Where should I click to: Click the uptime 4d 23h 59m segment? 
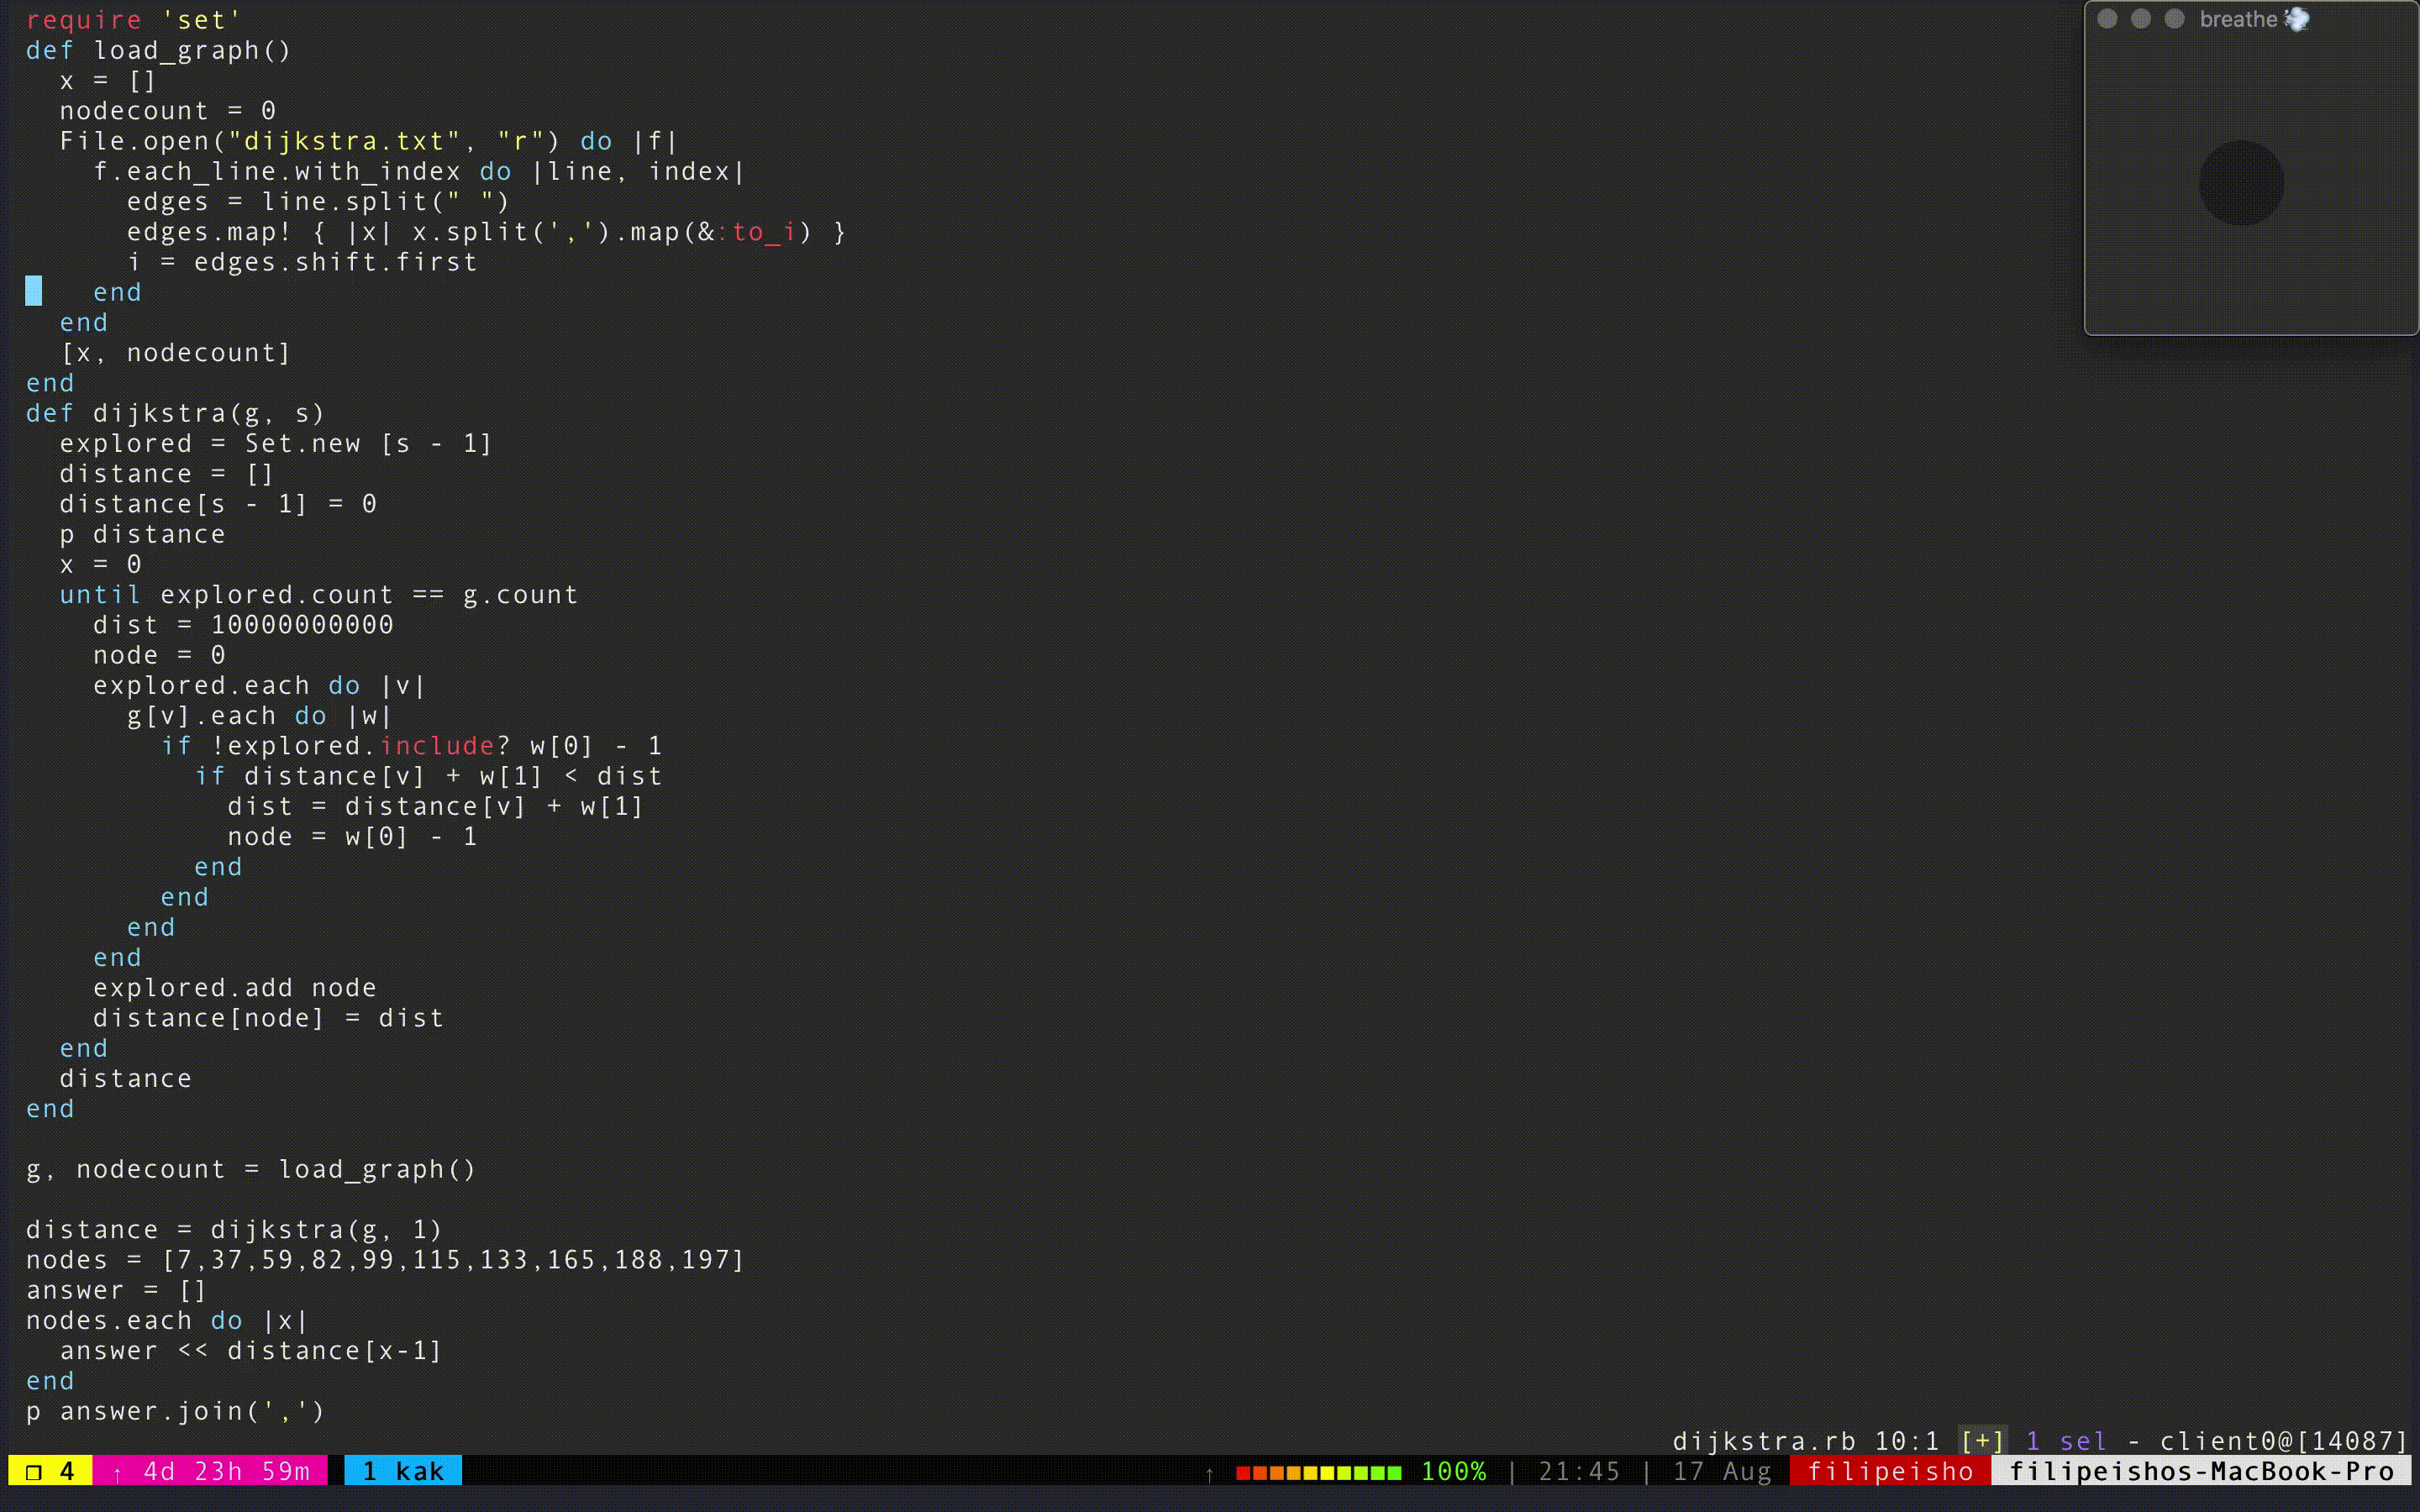[x=211, y=1471]
